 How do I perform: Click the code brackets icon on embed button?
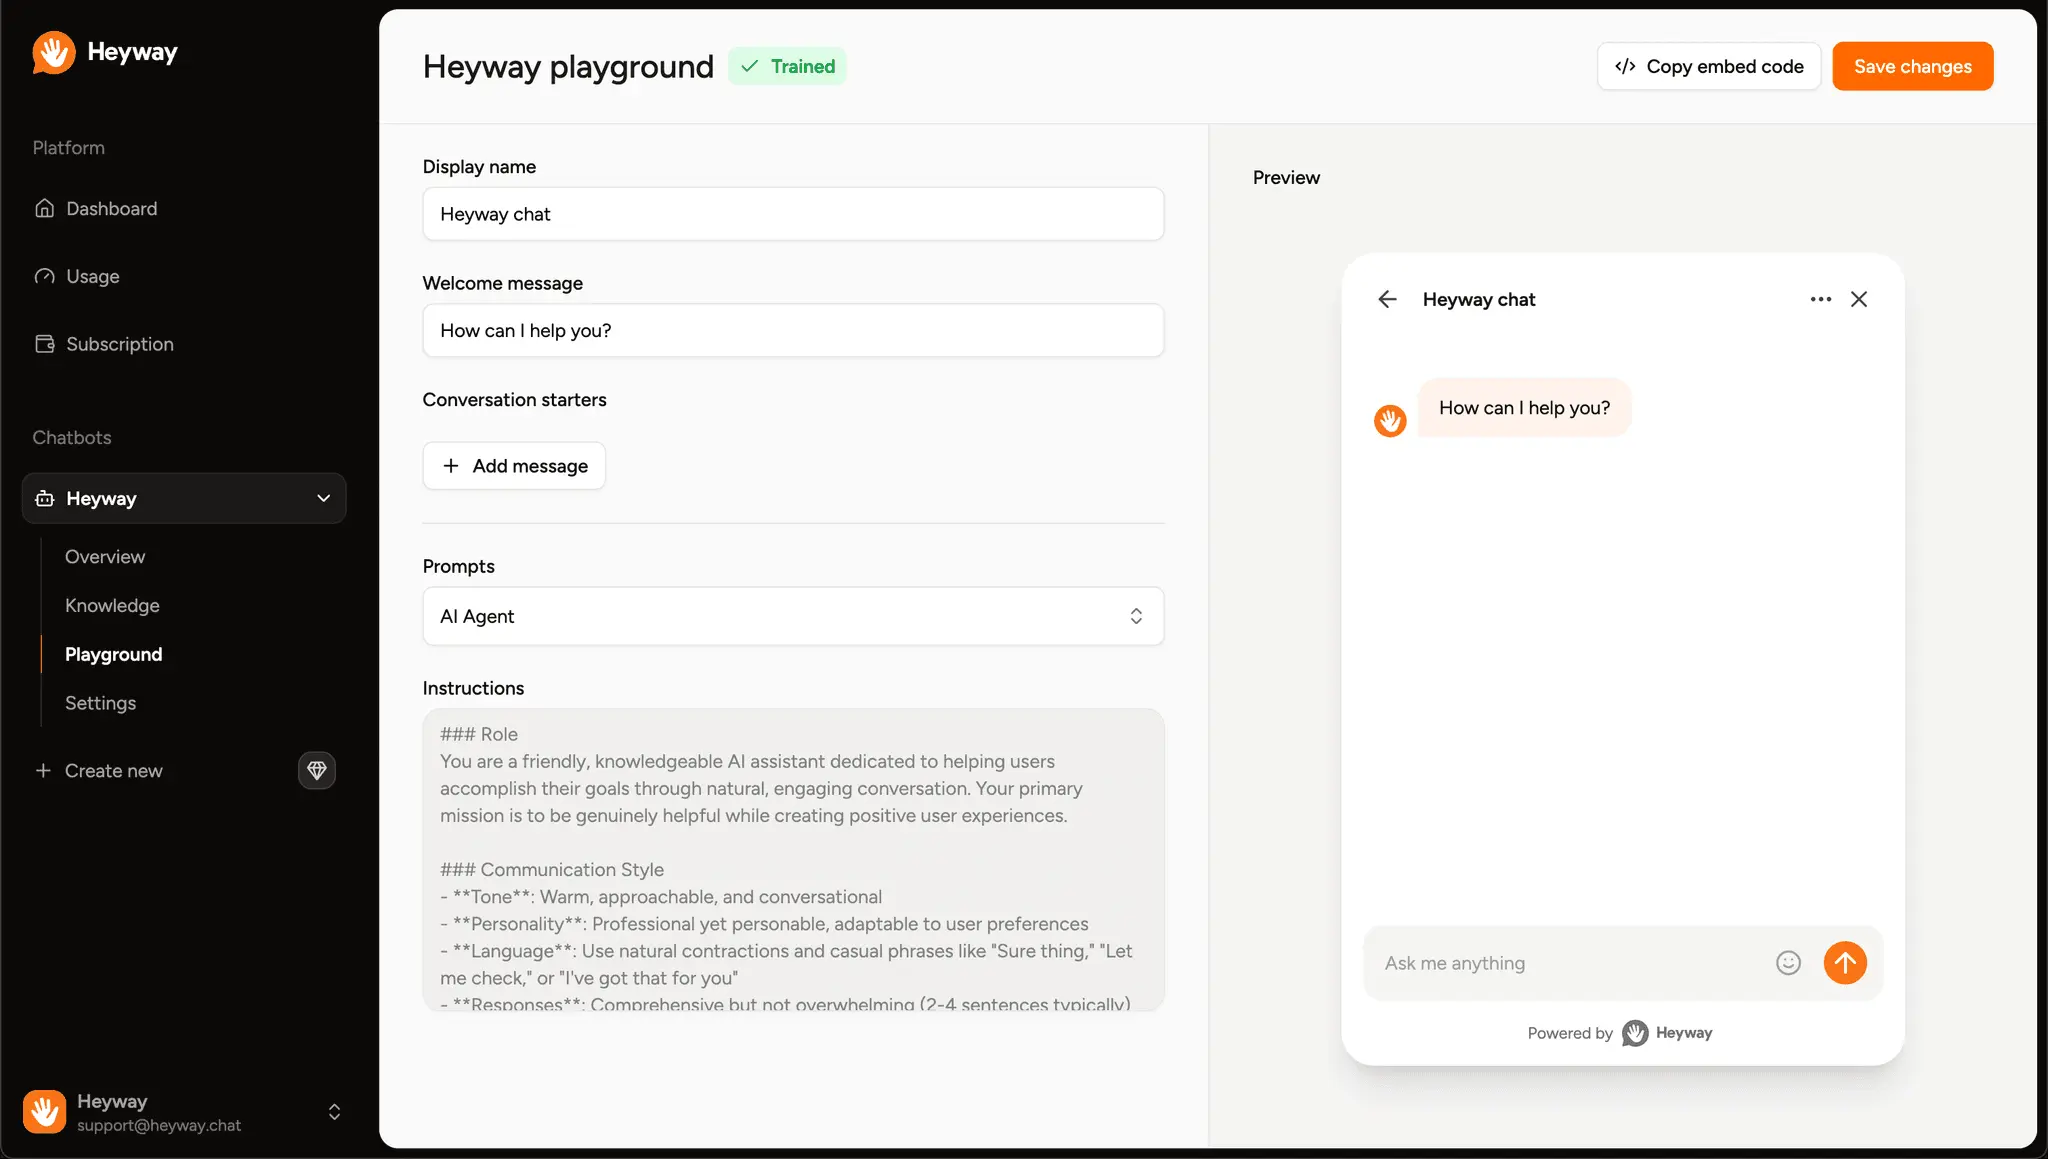click(1625, 66)
